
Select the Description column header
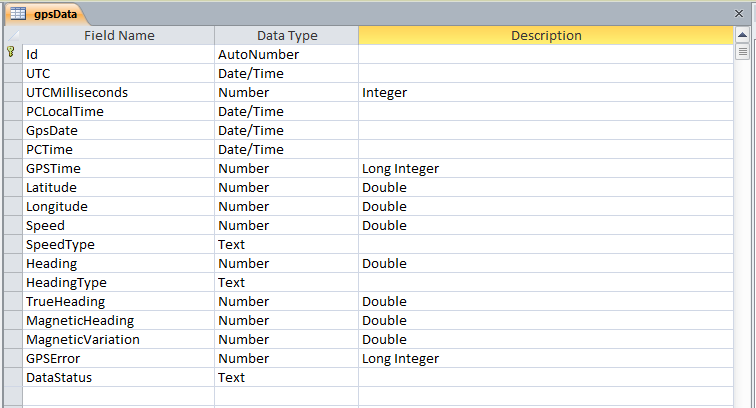546,35
